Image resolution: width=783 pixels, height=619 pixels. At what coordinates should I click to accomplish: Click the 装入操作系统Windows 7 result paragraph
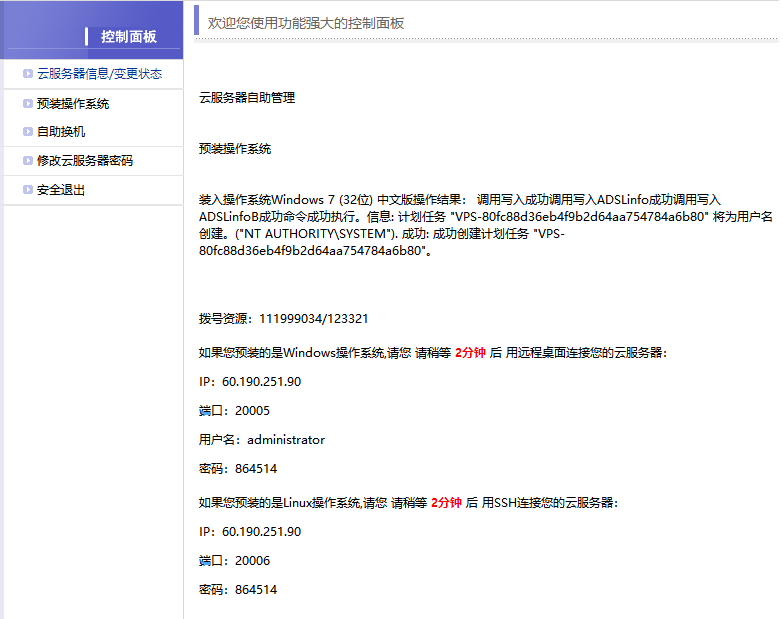click(485, 225)
